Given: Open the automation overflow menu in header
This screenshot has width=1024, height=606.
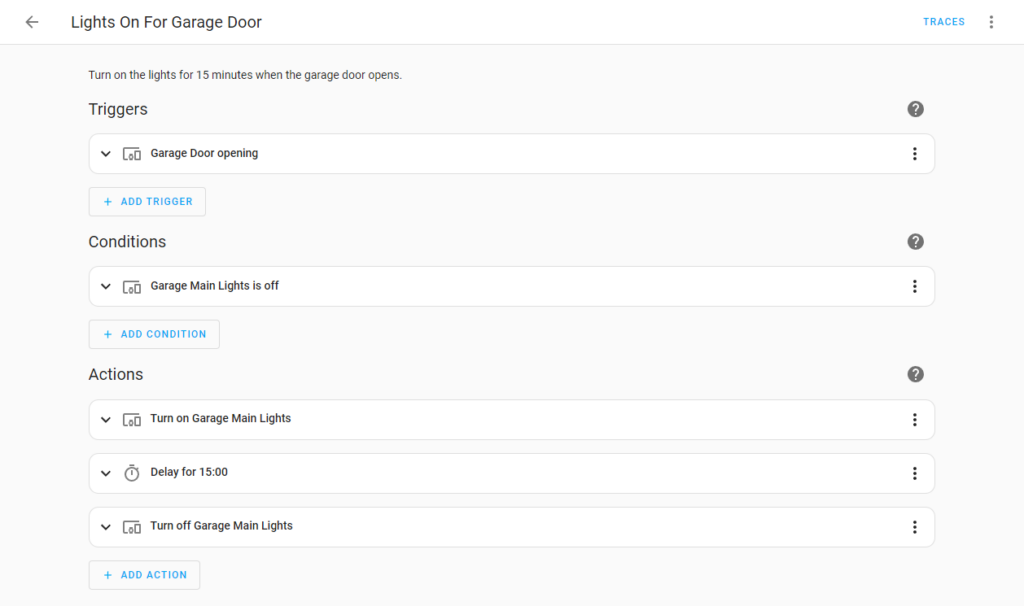Looking at the screenshot, I should (991, 22).
